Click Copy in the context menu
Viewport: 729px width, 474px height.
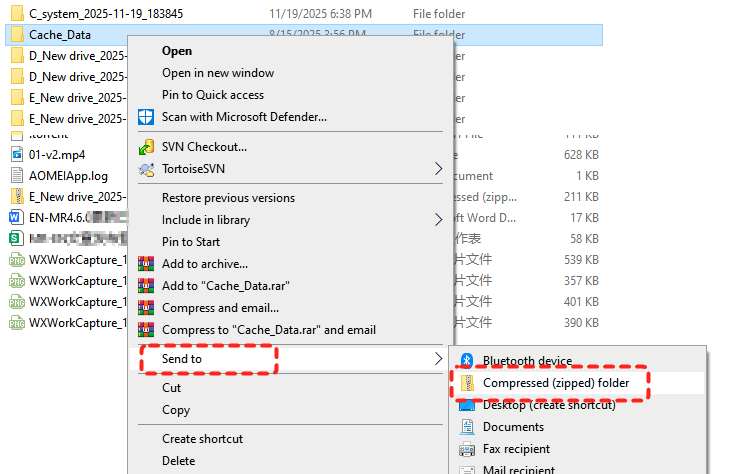coord(176,410)
